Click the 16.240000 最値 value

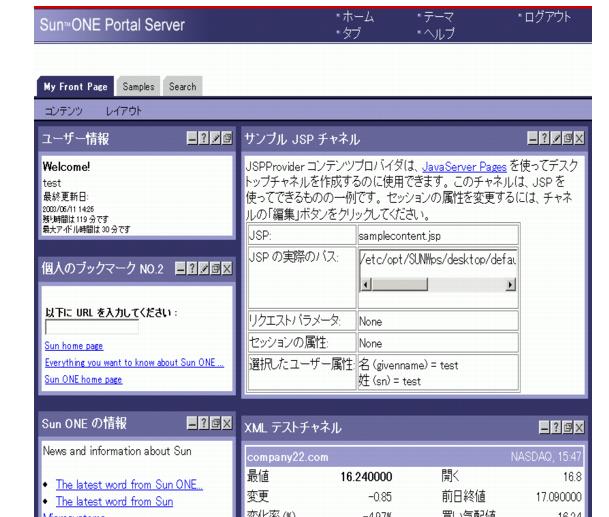coord(366,477)
